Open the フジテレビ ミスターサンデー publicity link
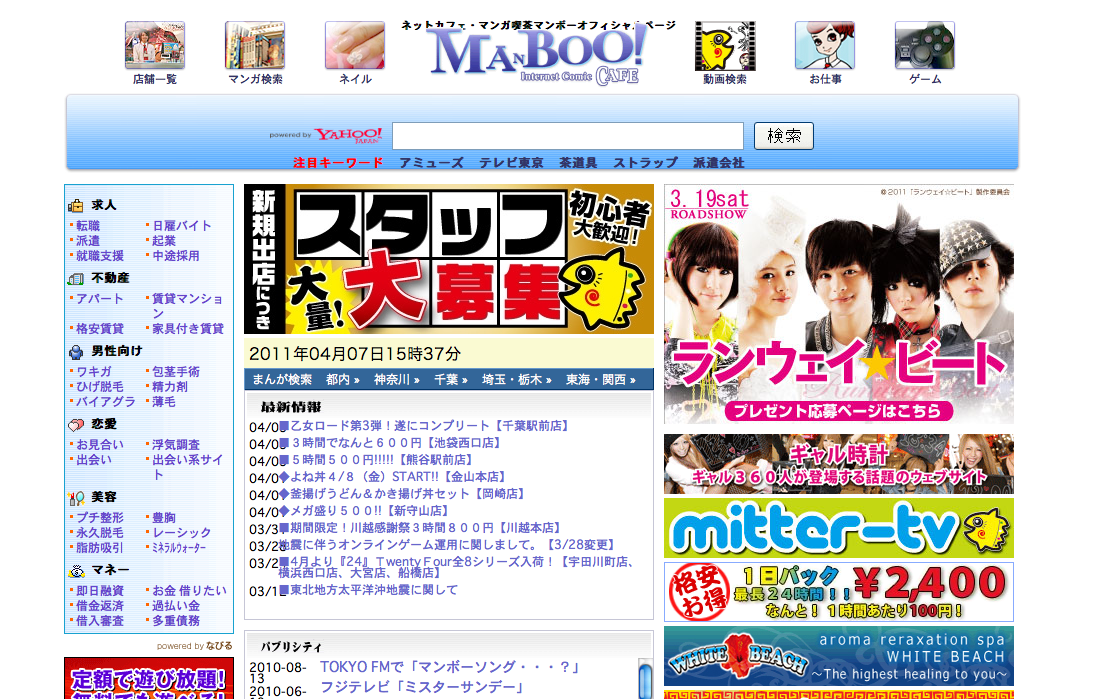 click(x=422, y=688)
